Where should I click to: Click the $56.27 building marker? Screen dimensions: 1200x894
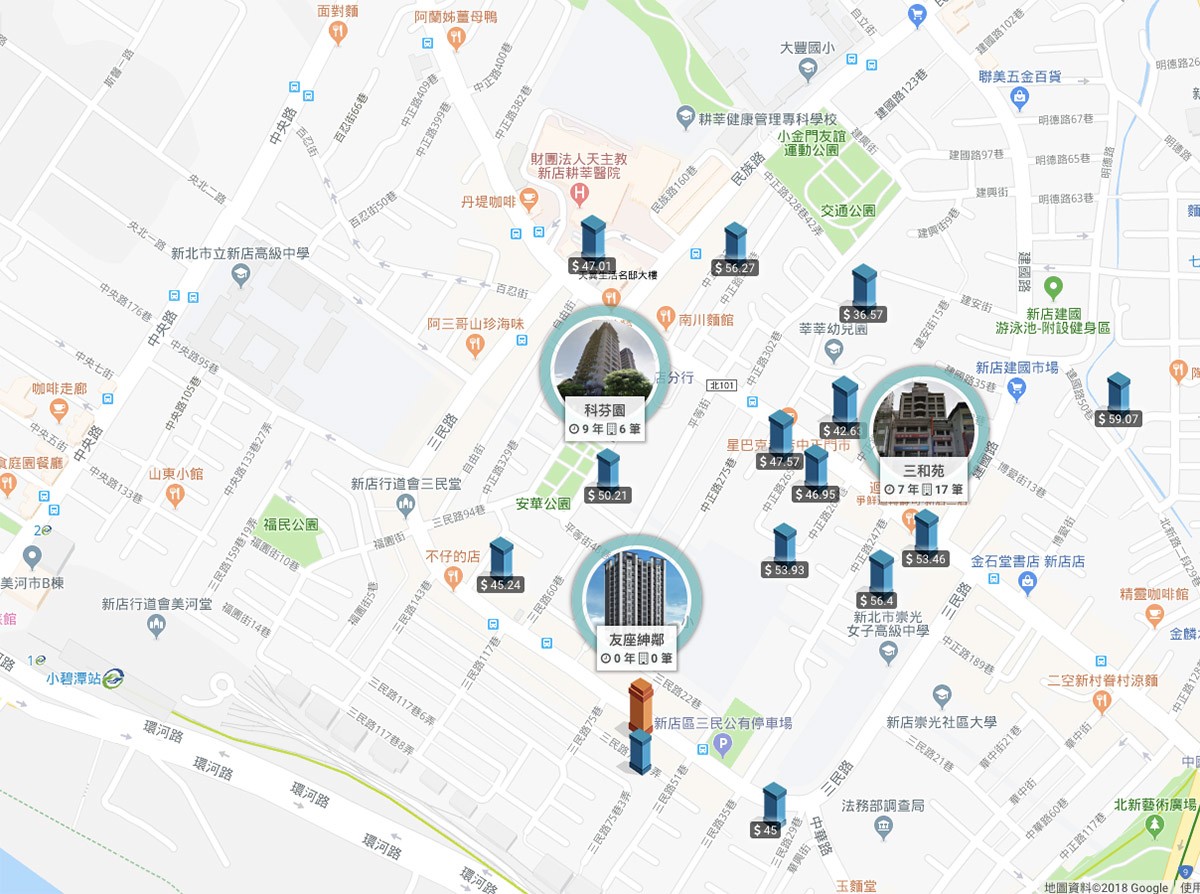[x=735, y=249]
